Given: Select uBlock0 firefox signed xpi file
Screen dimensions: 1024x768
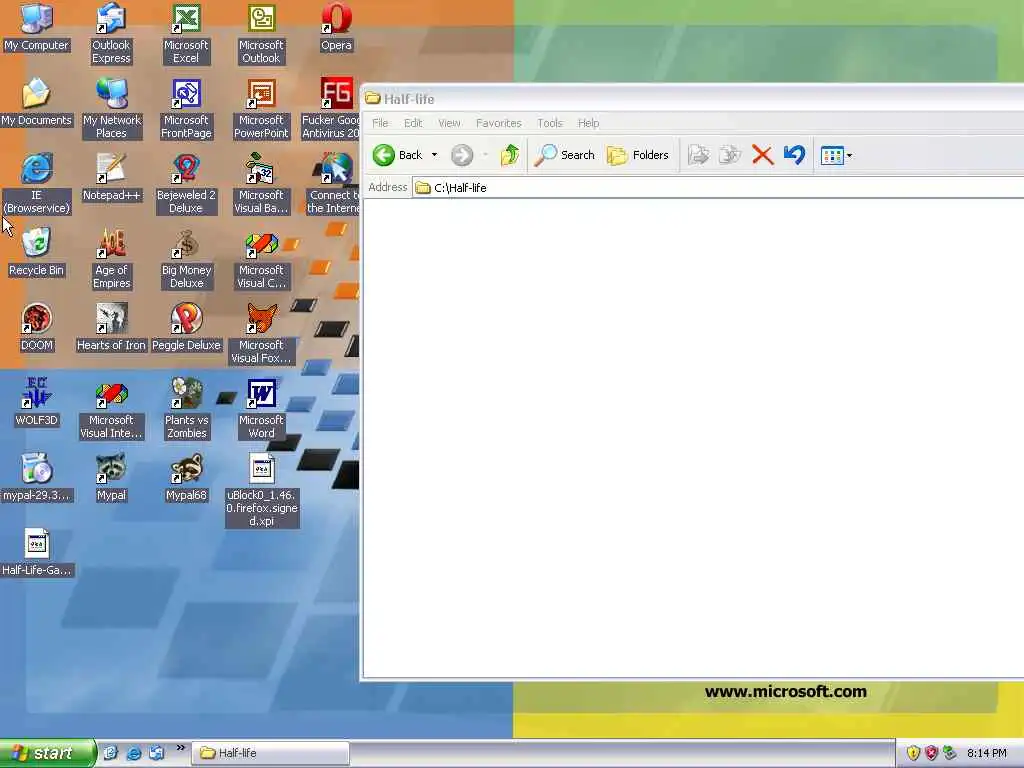Looking at the screenshot, I should point(261,491).
